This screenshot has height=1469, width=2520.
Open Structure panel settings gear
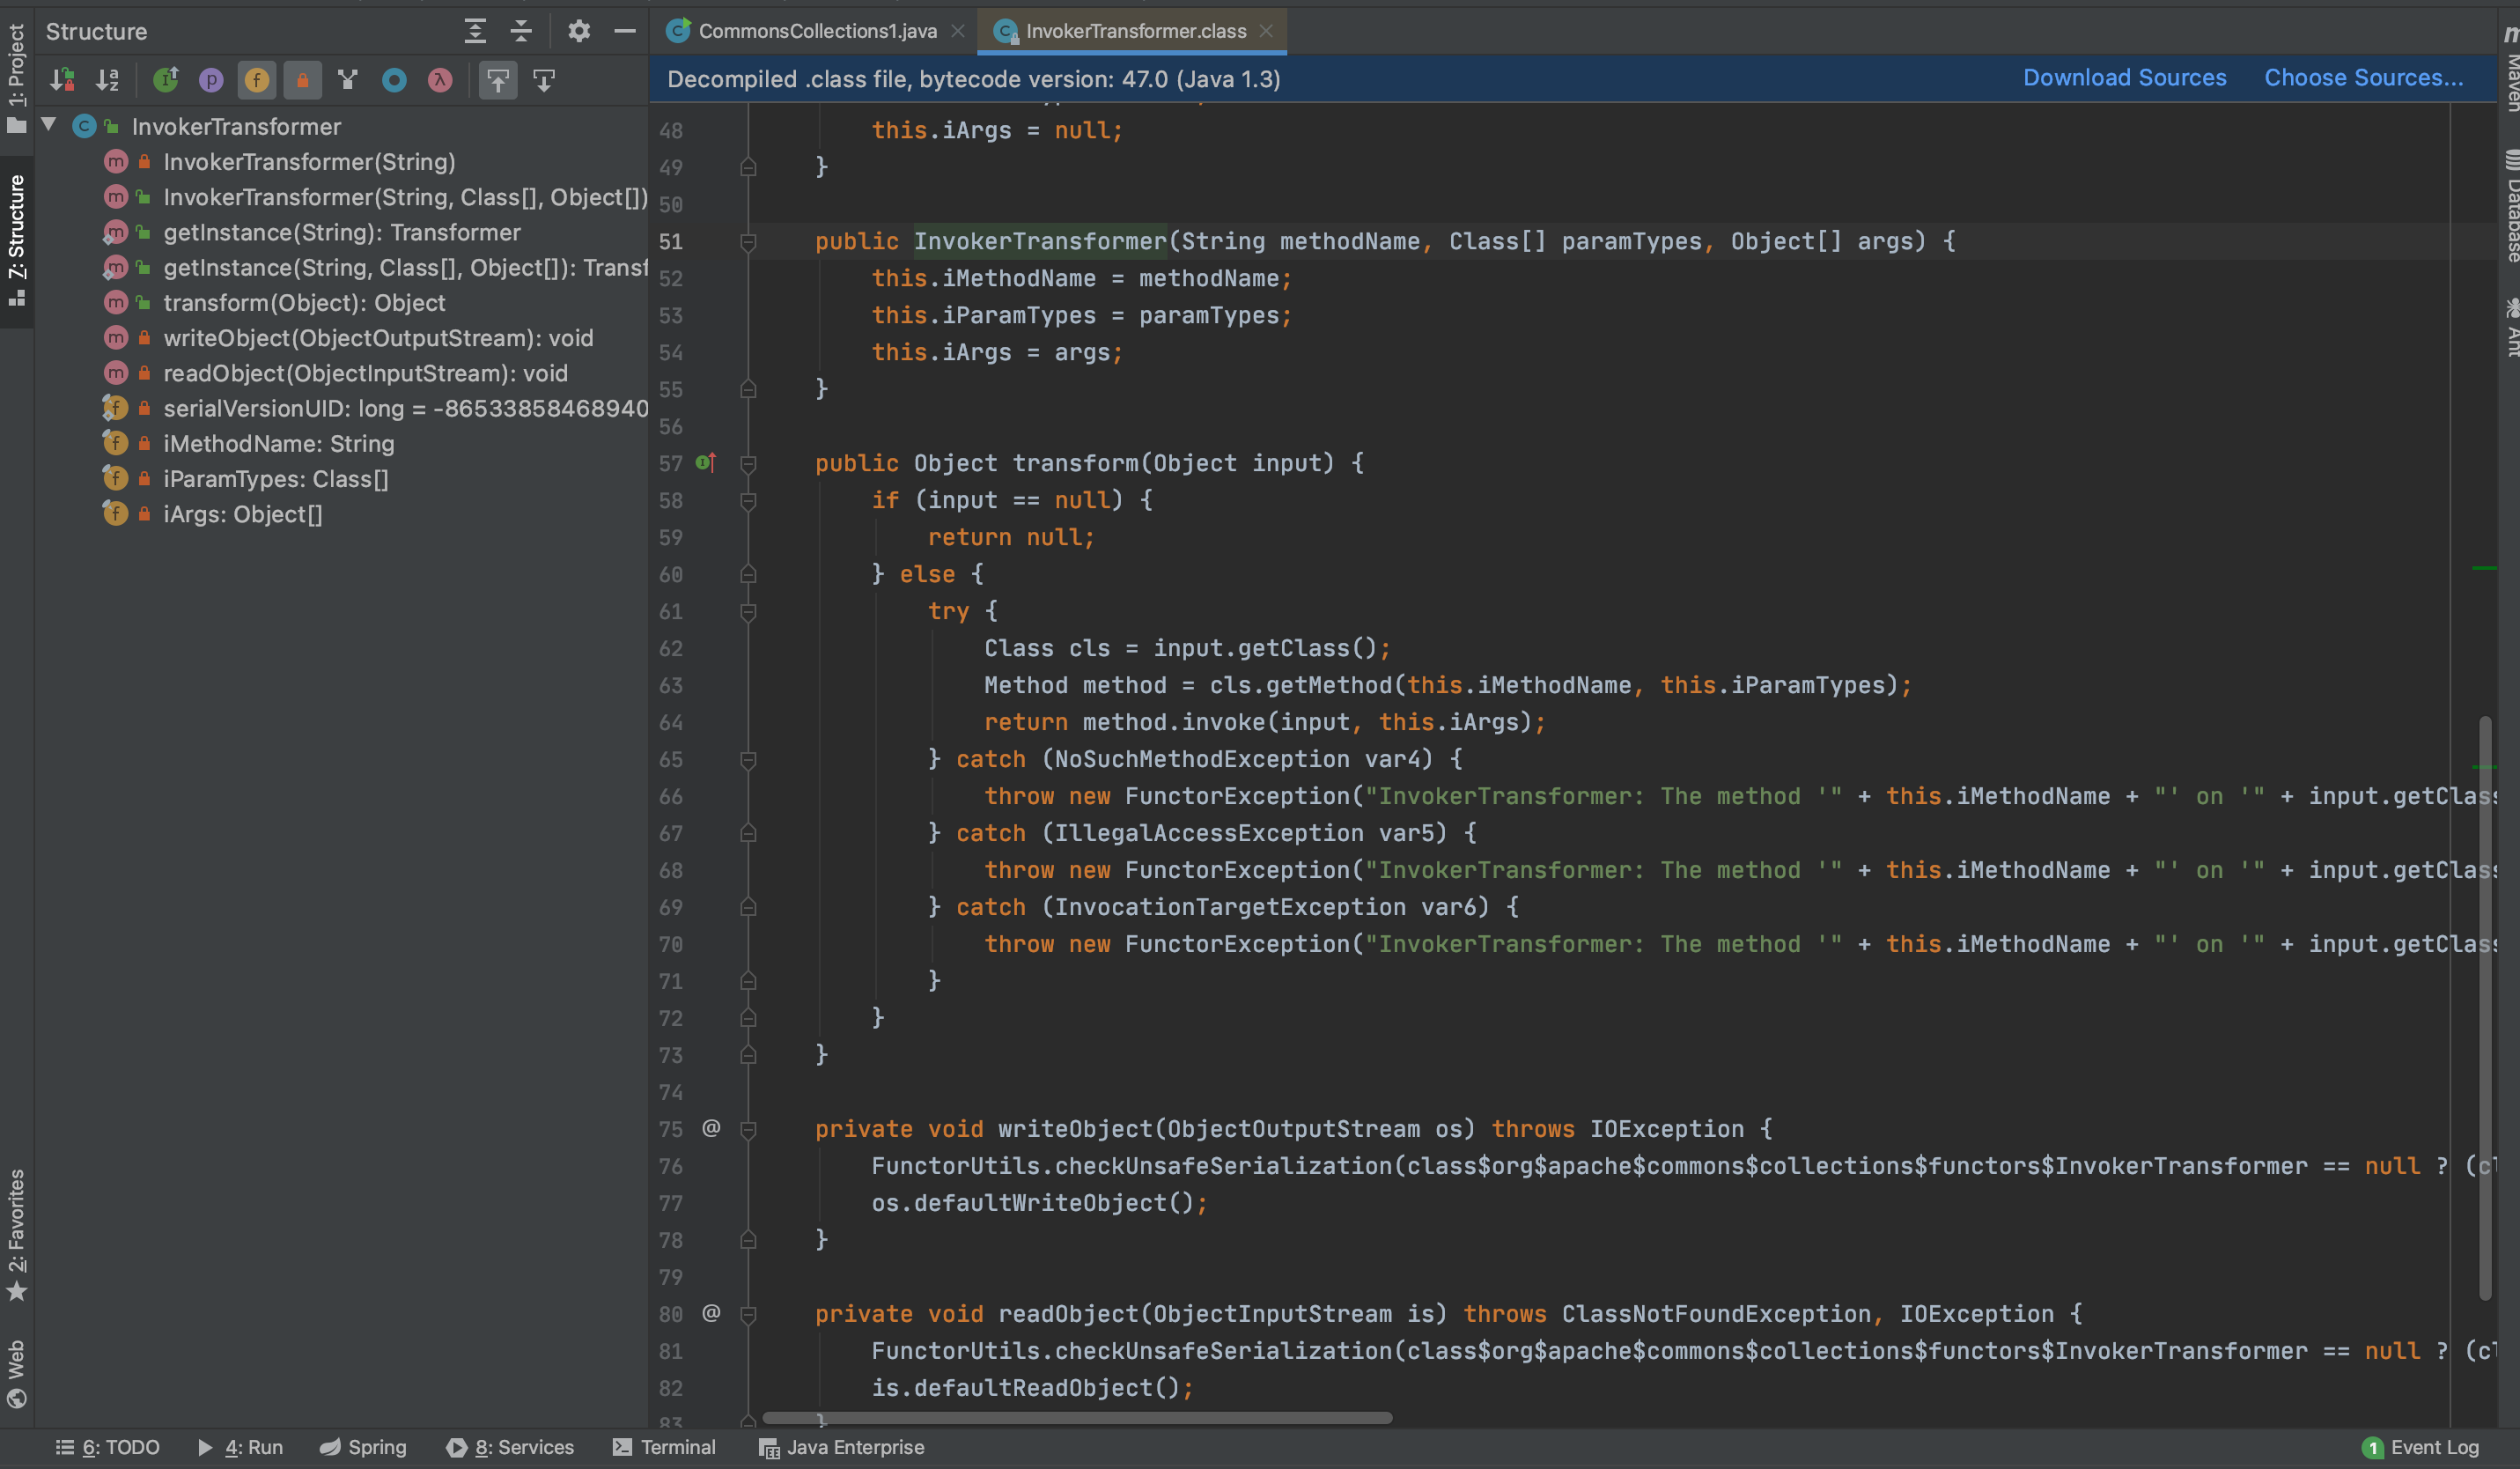[579, 31]
